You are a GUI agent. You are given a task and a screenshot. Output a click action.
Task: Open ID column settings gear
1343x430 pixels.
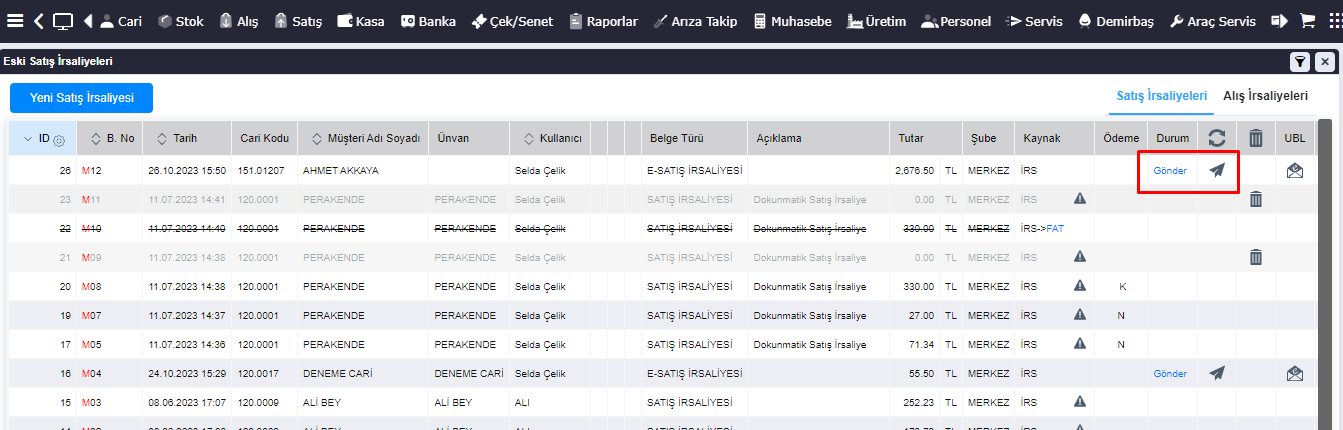click(x=59, y=140)
